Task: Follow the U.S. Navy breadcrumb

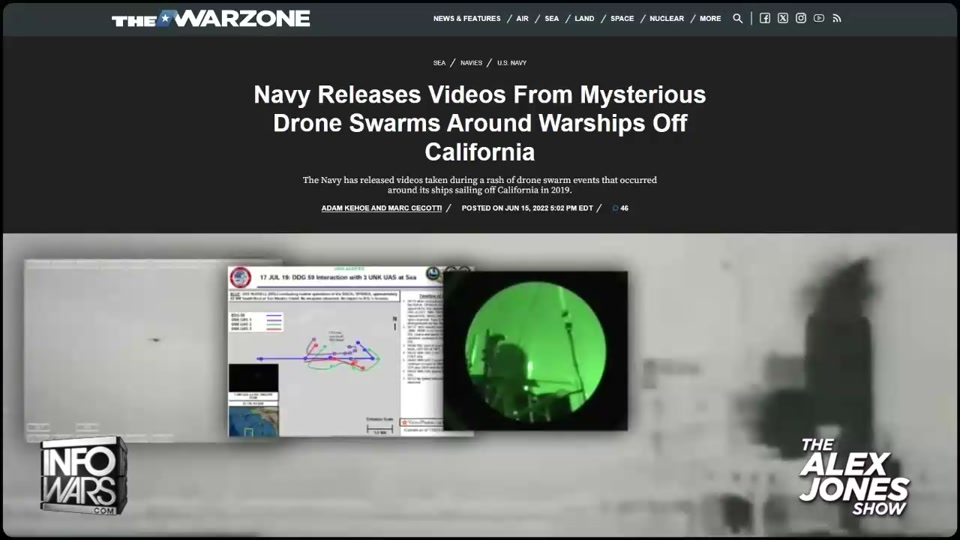Action: coord(511,63)
